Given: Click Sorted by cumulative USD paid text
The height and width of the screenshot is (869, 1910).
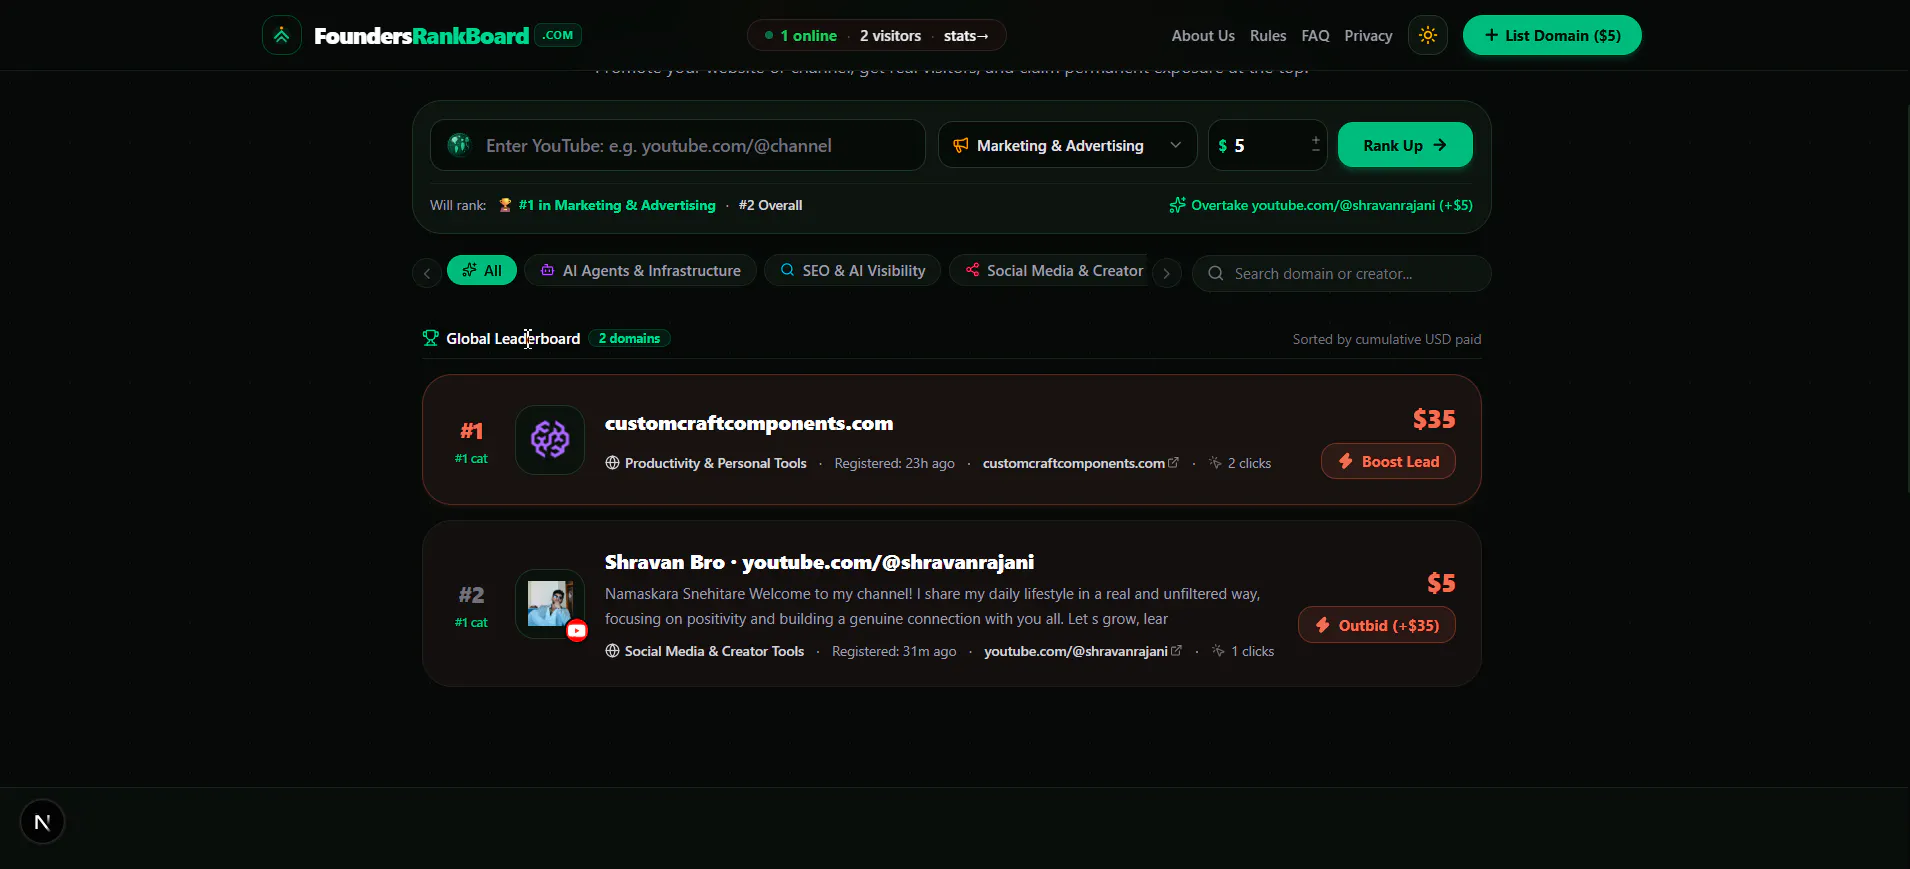Looking at the screenshot, I should click(x=1387, y=339).
